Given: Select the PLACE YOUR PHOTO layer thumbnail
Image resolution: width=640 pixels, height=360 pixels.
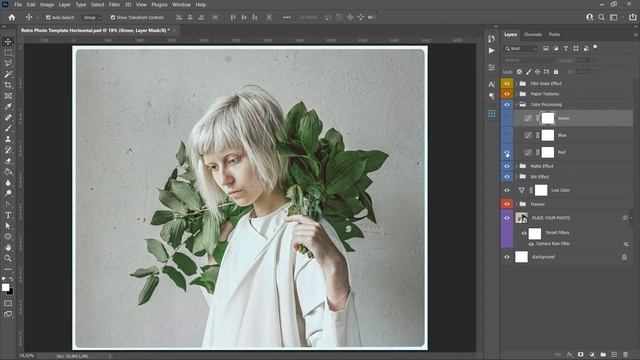Looking at the screenshot, I should [x=521, y=218].
